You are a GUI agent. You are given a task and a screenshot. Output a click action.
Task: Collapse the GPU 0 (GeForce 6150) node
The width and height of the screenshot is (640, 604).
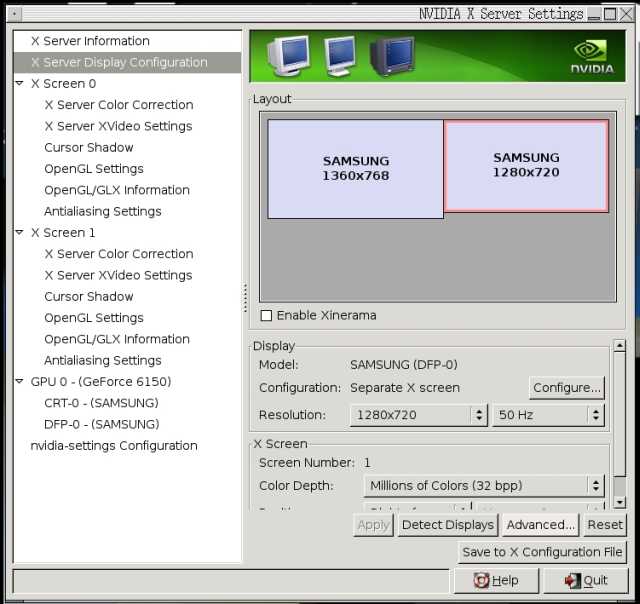coord(19,382)
